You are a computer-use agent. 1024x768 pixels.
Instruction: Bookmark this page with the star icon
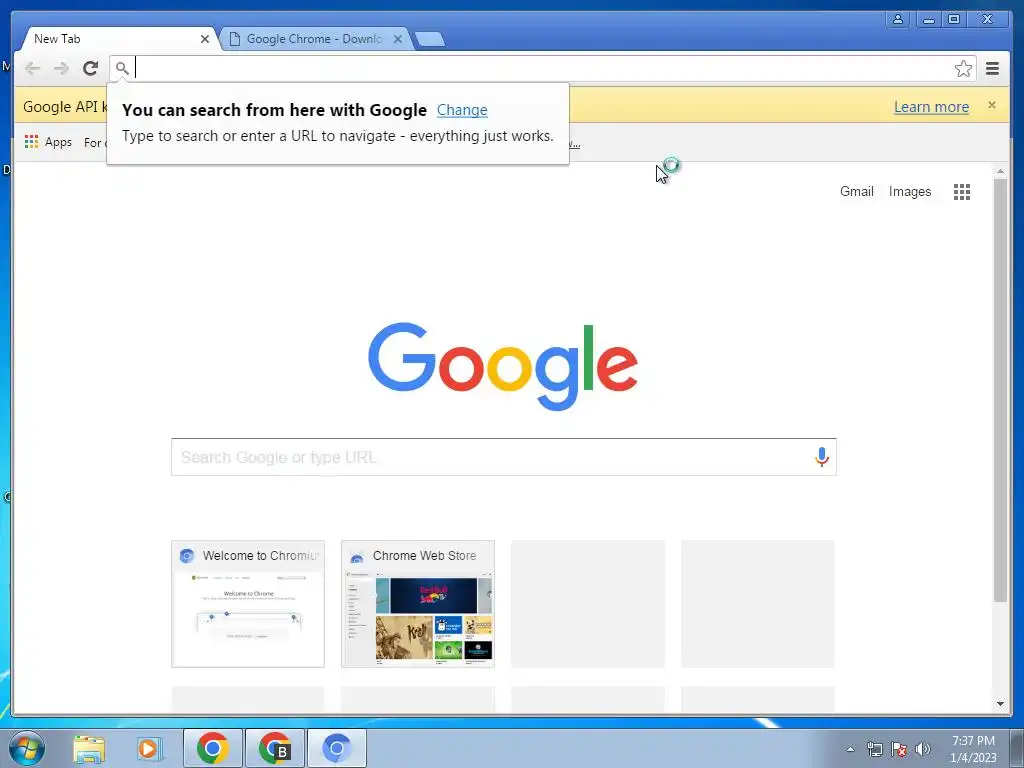tap(963, 69)
